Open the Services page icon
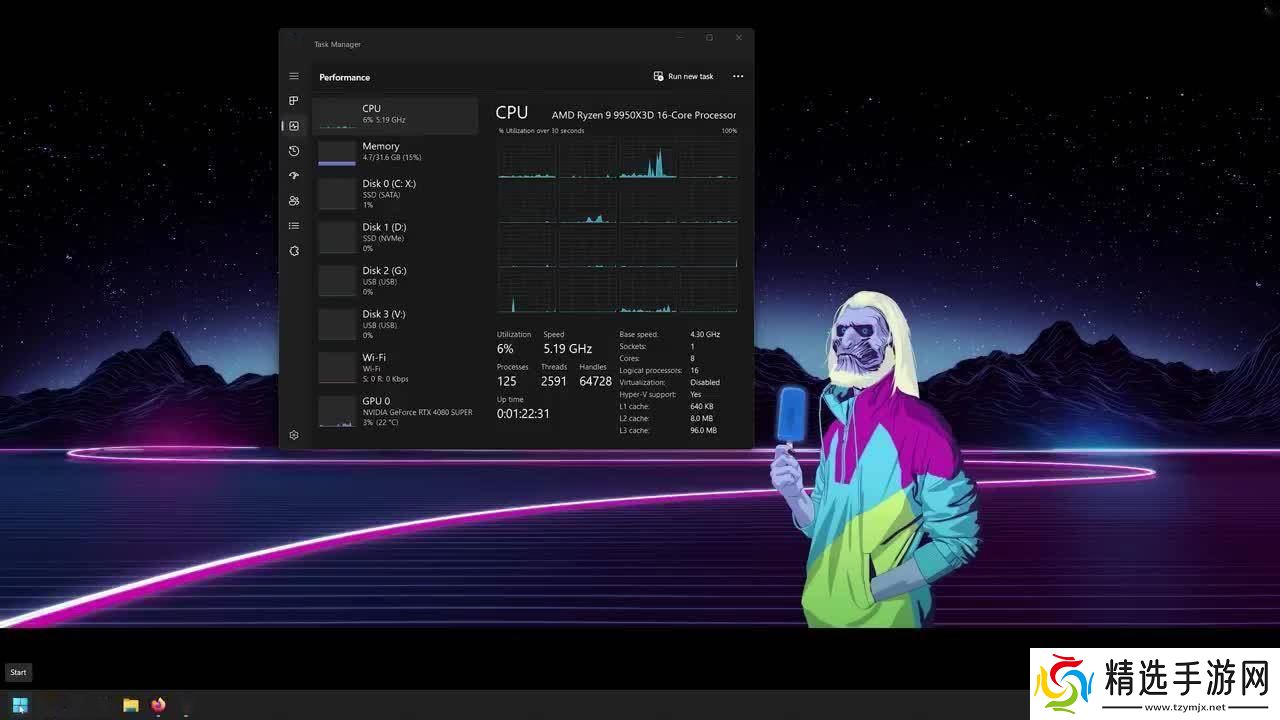 pos(294,251)
